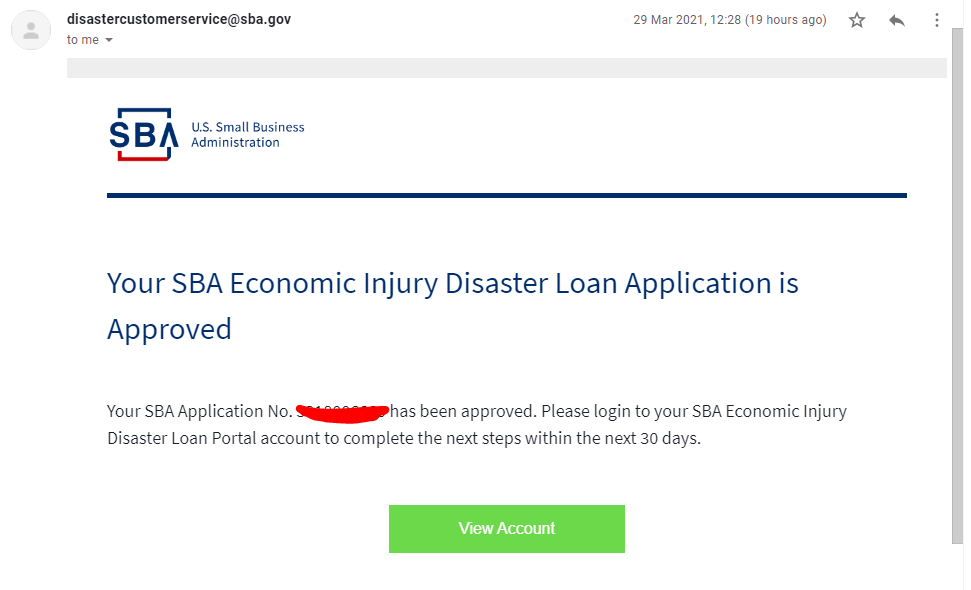Click the reply arrow icon
This screenshot has height=590, width=971.
897,20
